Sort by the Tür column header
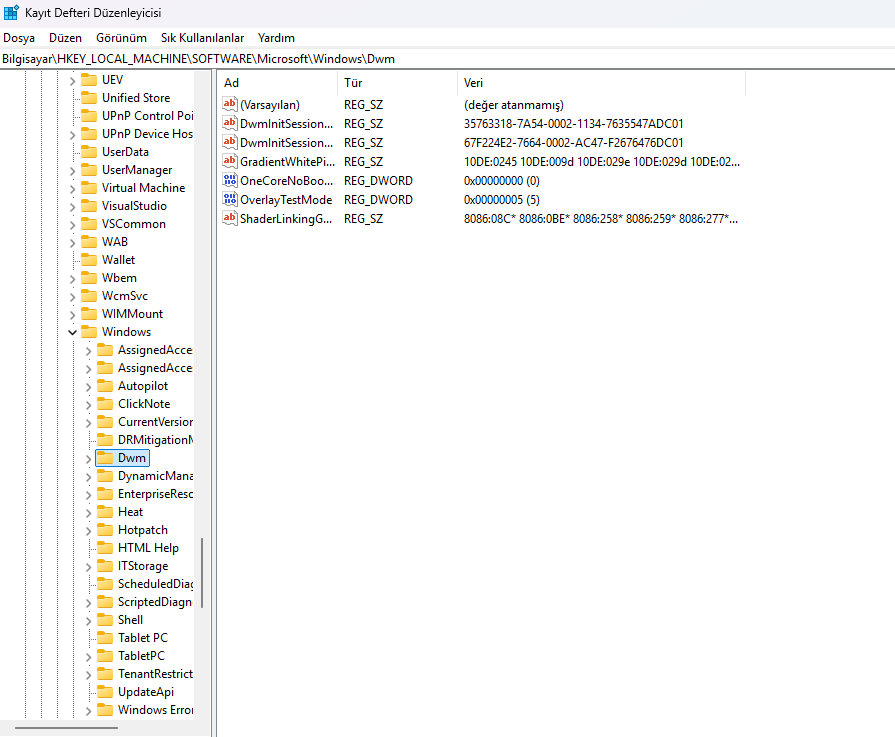Viewport: 895px width, 737px height. click(397, 83)
